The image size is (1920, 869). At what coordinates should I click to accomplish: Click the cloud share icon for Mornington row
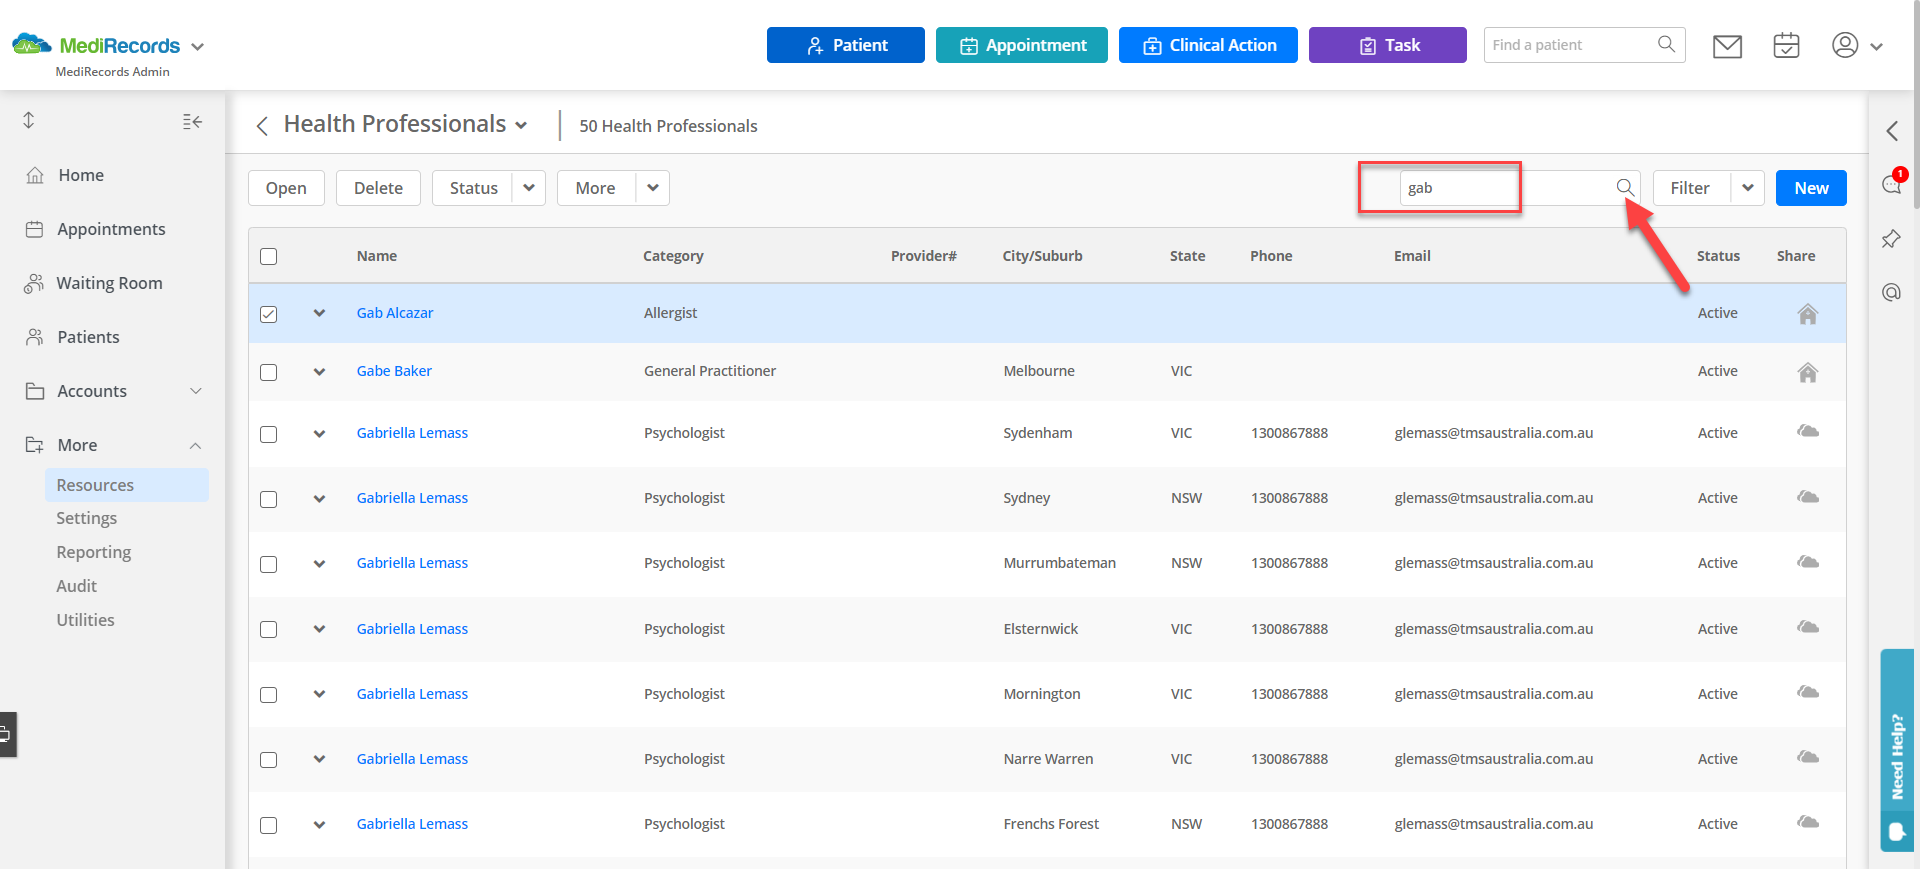point(1807,692)
